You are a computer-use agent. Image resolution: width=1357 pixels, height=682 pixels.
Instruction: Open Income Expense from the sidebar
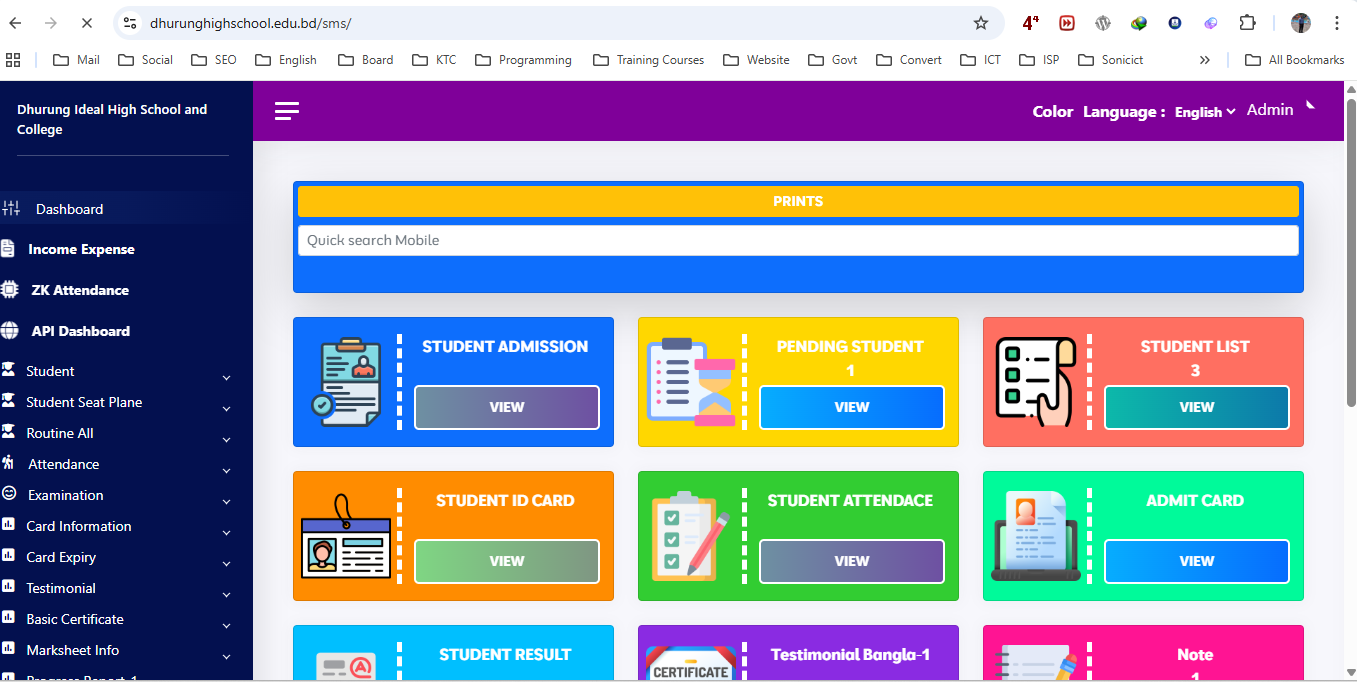coord(81,249)
